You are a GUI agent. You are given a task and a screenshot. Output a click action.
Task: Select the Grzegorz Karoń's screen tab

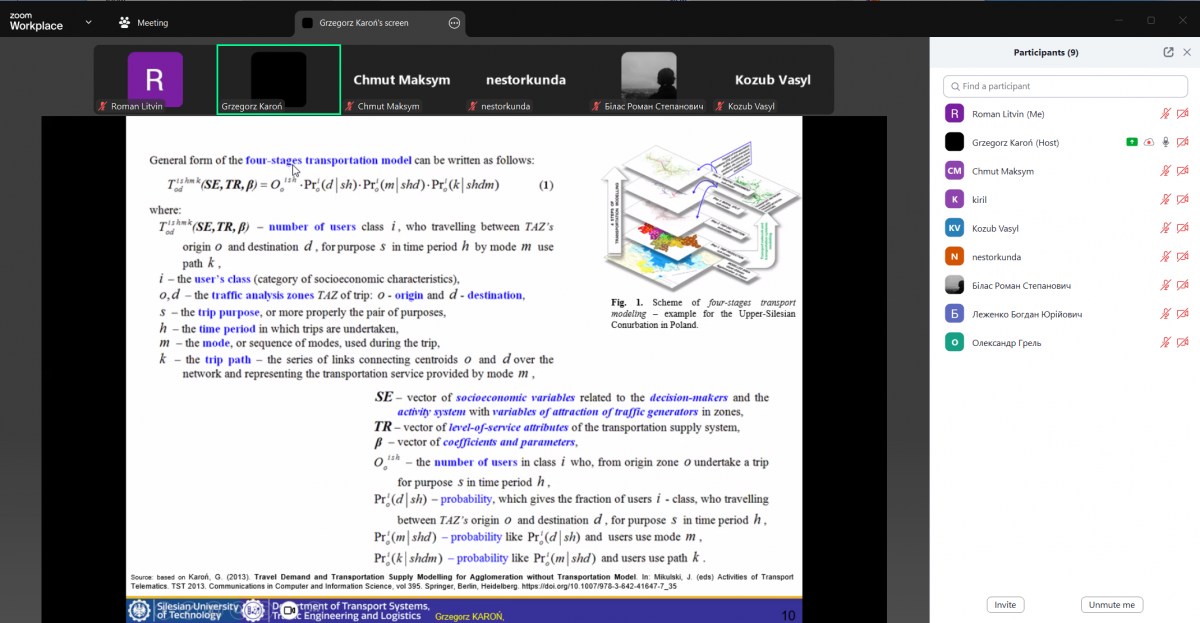pyautogui.click(x=363, y=23)
